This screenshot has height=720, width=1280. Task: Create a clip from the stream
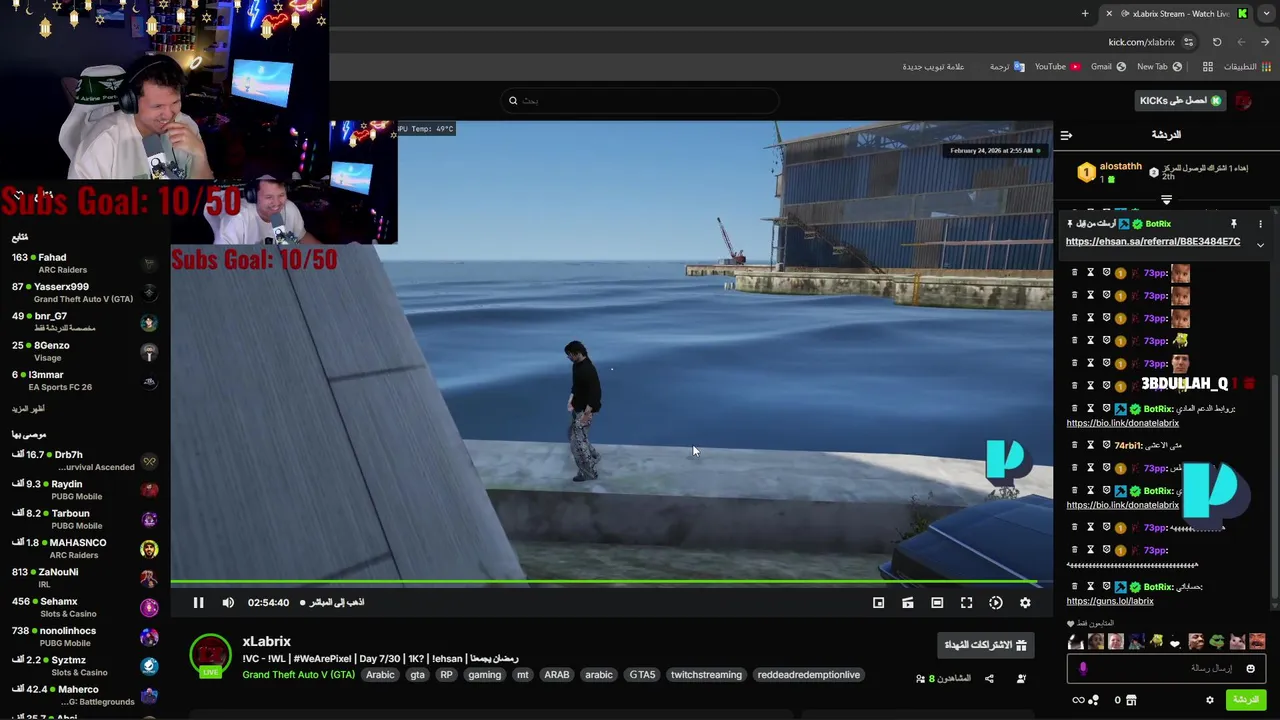tap(907, 602)
